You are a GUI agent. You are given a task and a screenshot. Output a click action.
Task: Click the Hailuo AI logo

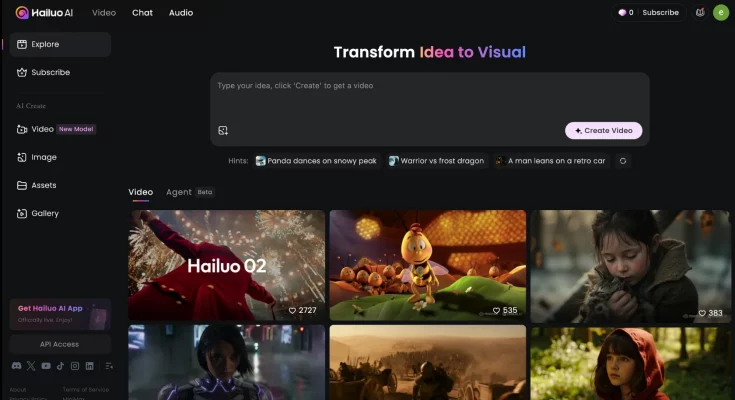point(44,13)
